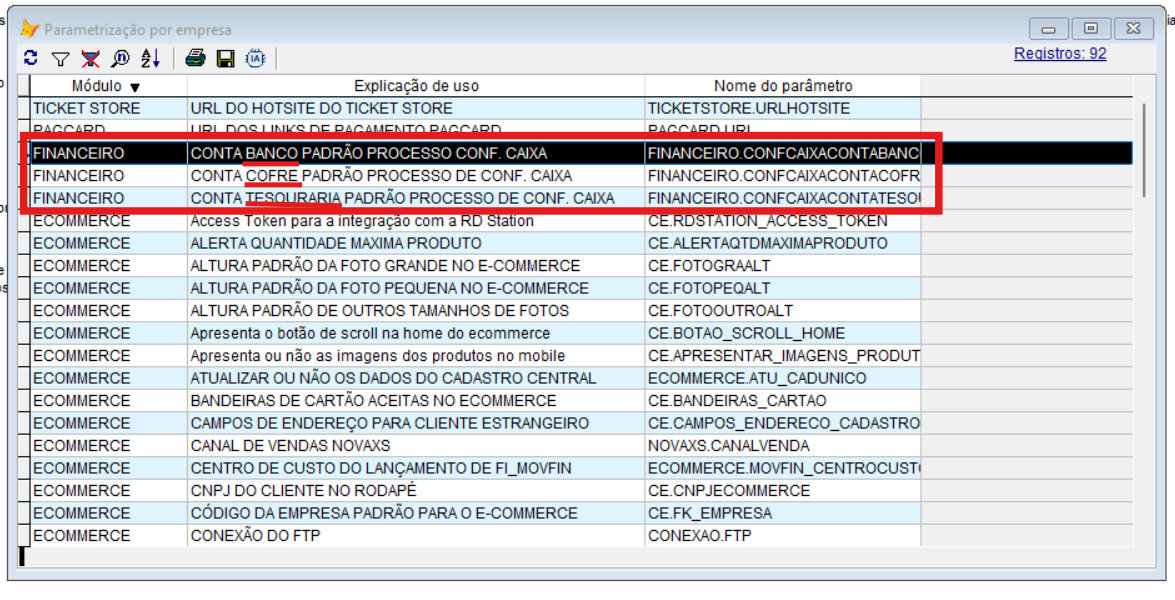
Task: Select the TICKET STORE URL hotsite row
Action: tap(320, 108)
